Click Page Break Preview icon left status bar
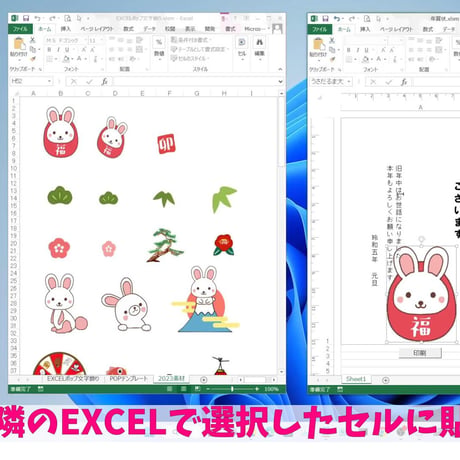 pyautogui.click(x=197, y=389)
